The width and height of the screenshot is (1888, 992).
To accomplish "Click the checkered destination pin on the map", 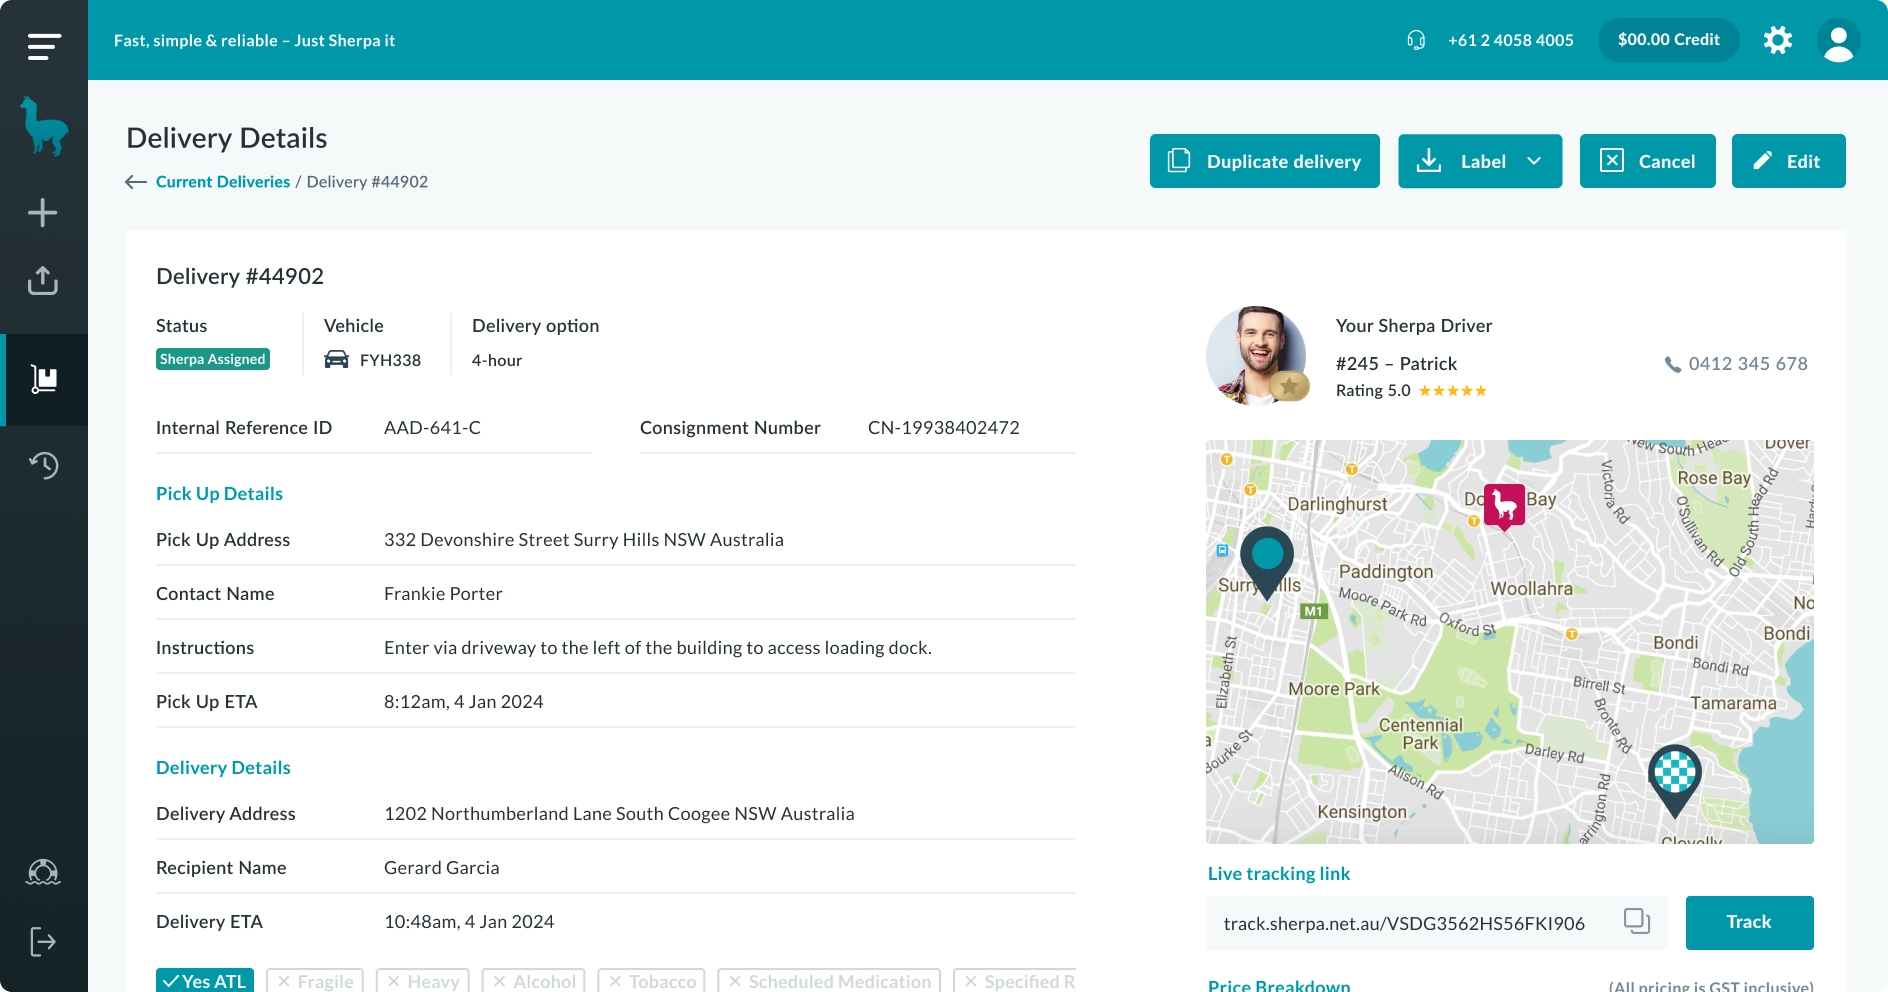I will click(1674, 774).
